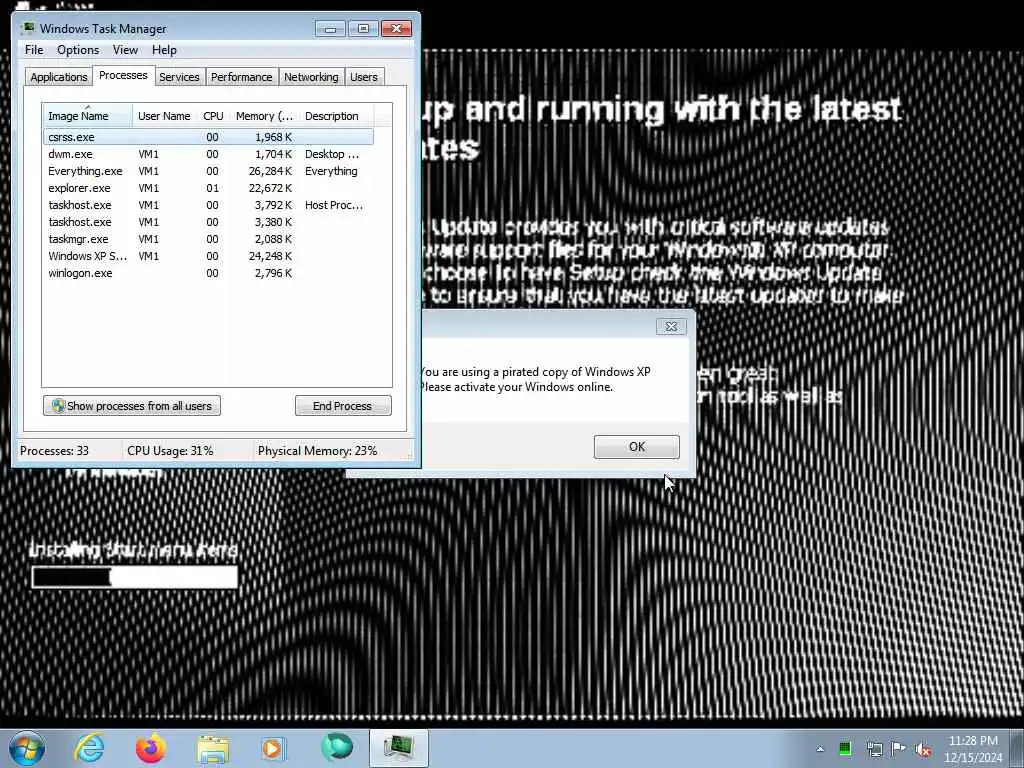Open the Options menu

tap(78, 50)
